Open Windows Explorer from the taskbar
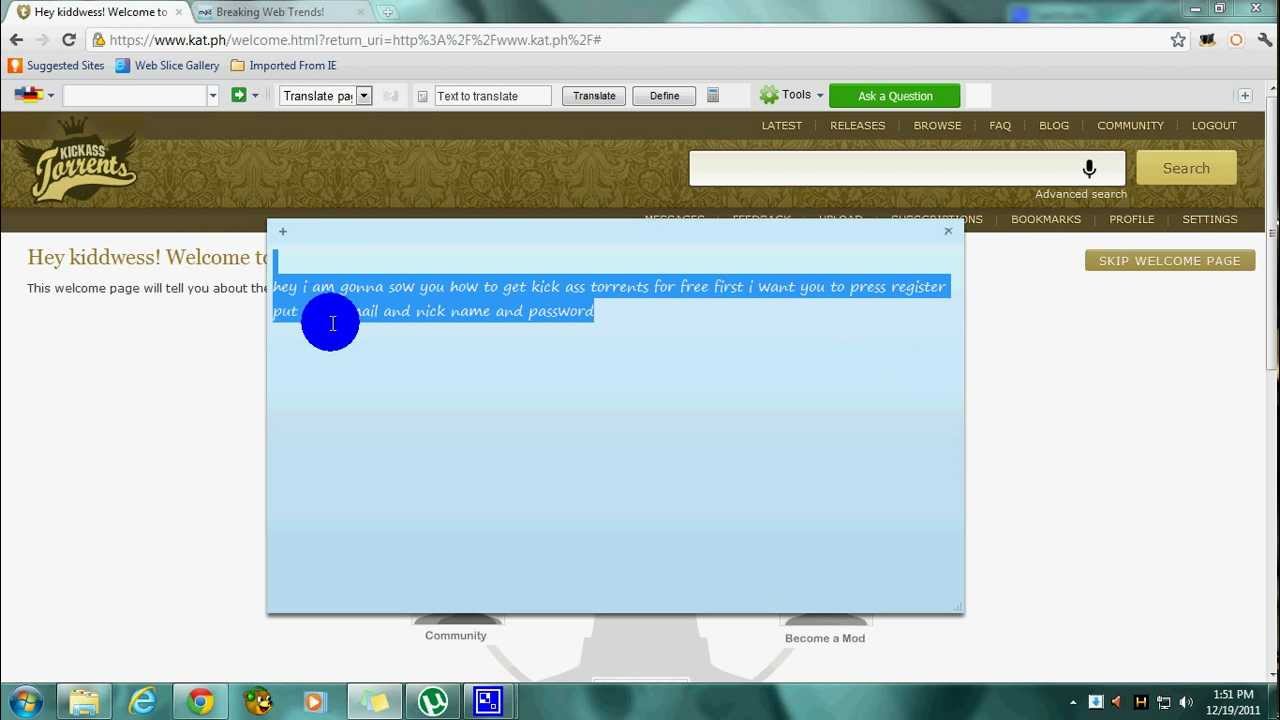 coord(84,701)
